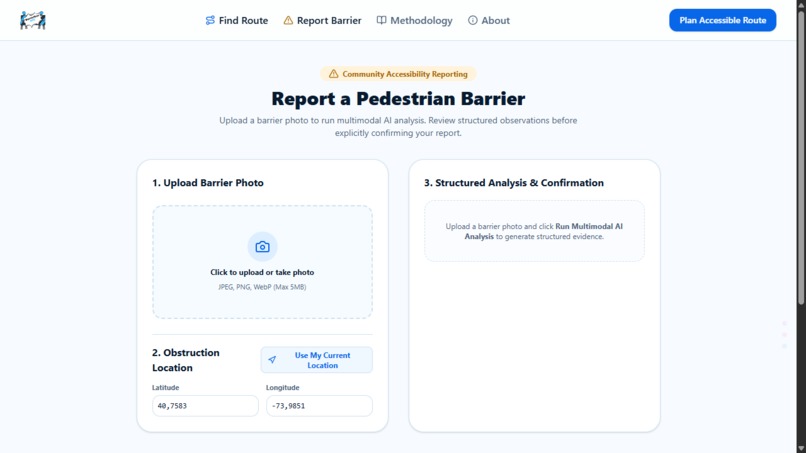Open the Report Barrier page
Viewport: 806px width, 453px height.
322,21
